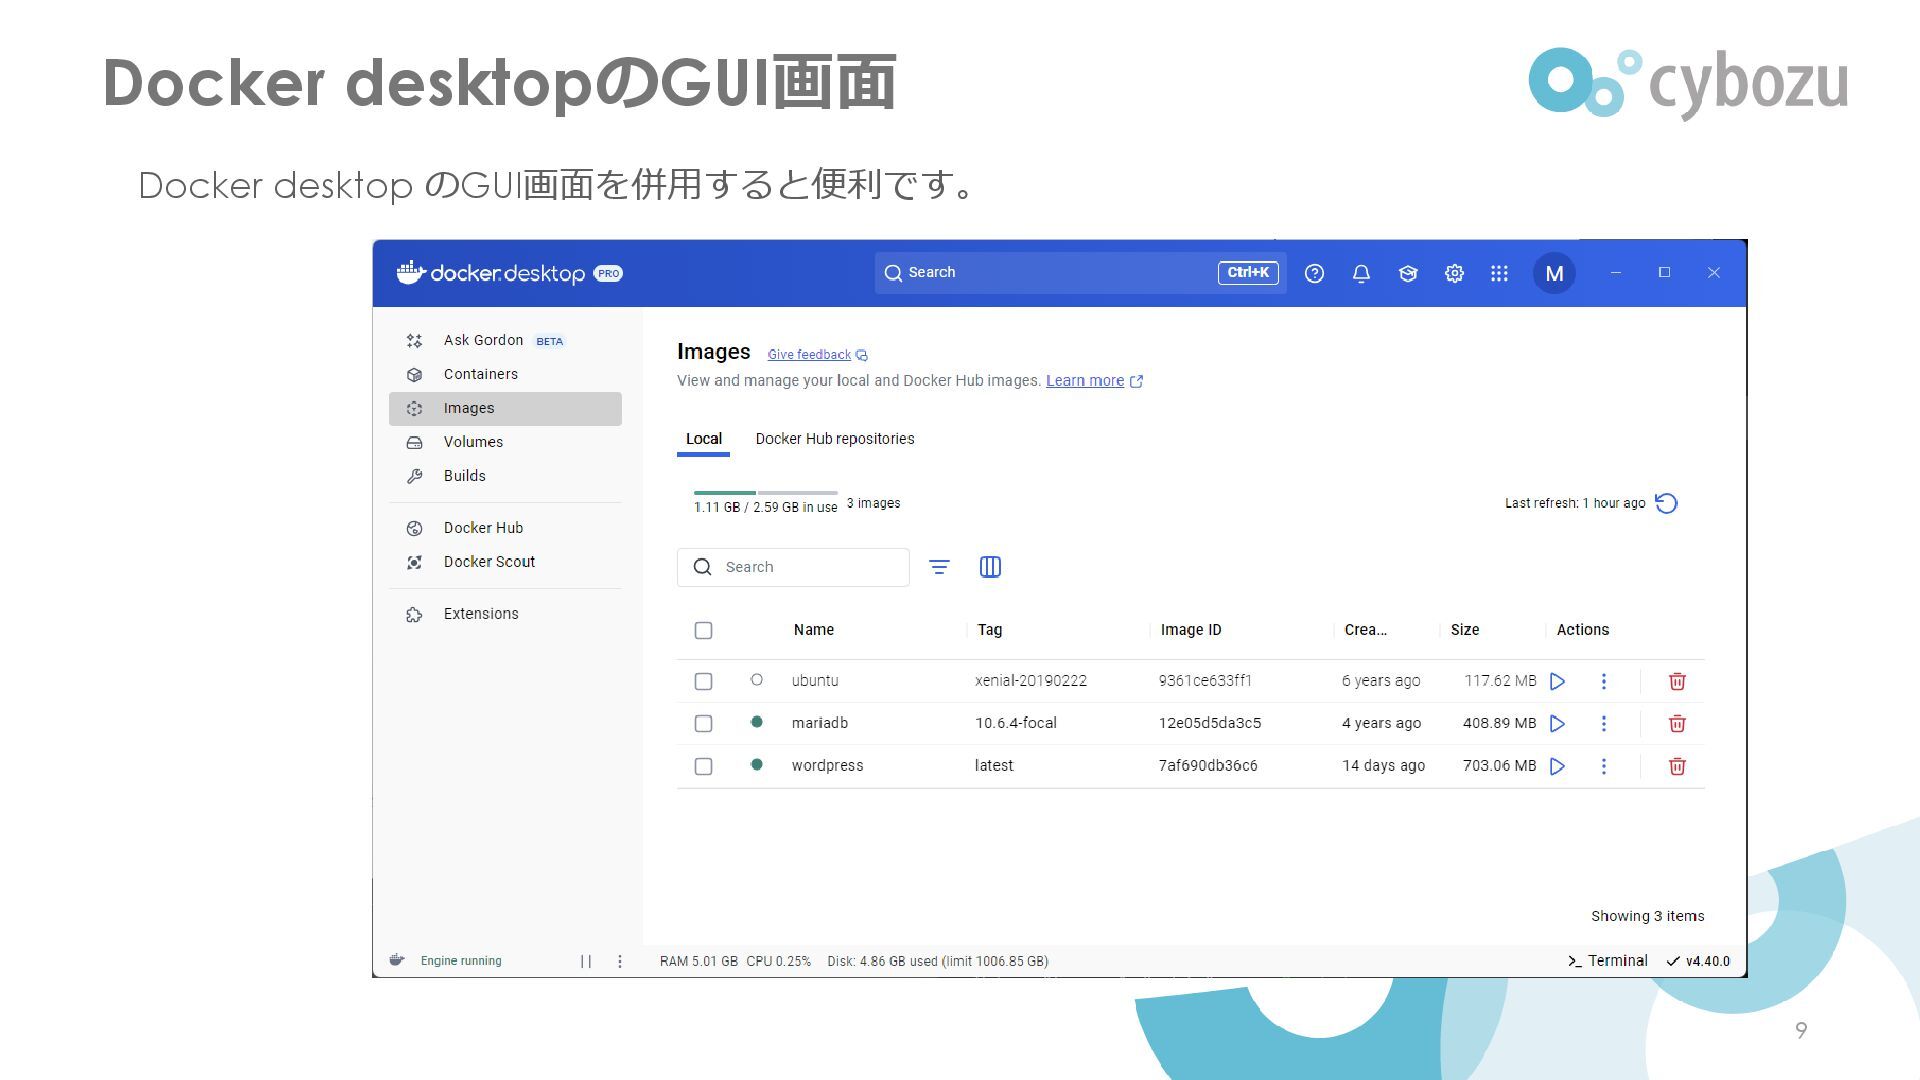The width and height of the screenshot is (1920, 1080).
Task: Refresh the images list
Action: coord(1666,503)
